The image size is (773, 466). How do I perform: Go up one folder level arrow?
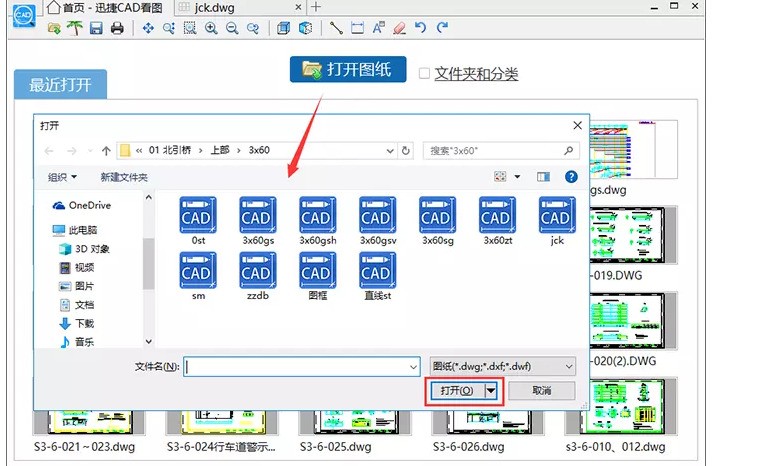(x=106, y=150)
